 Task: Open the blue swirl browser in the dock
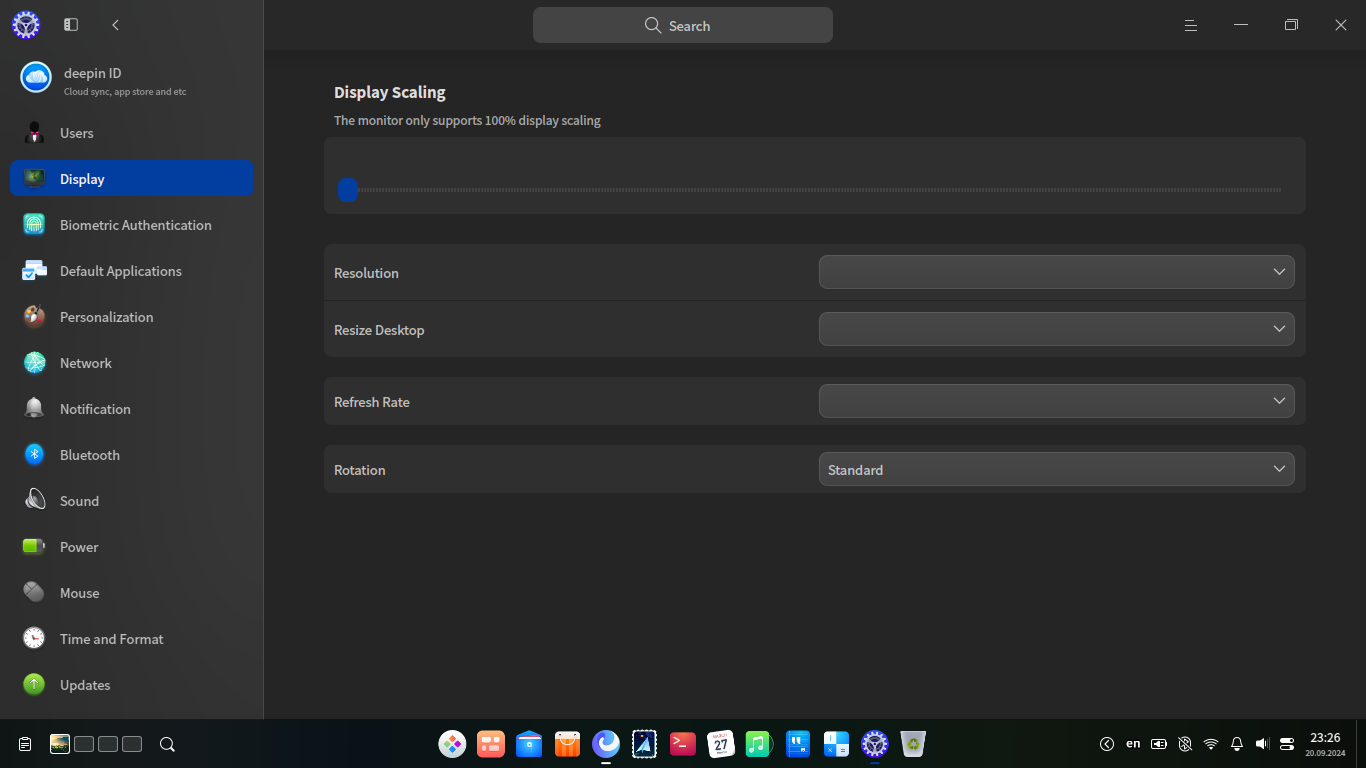[606, 743]
